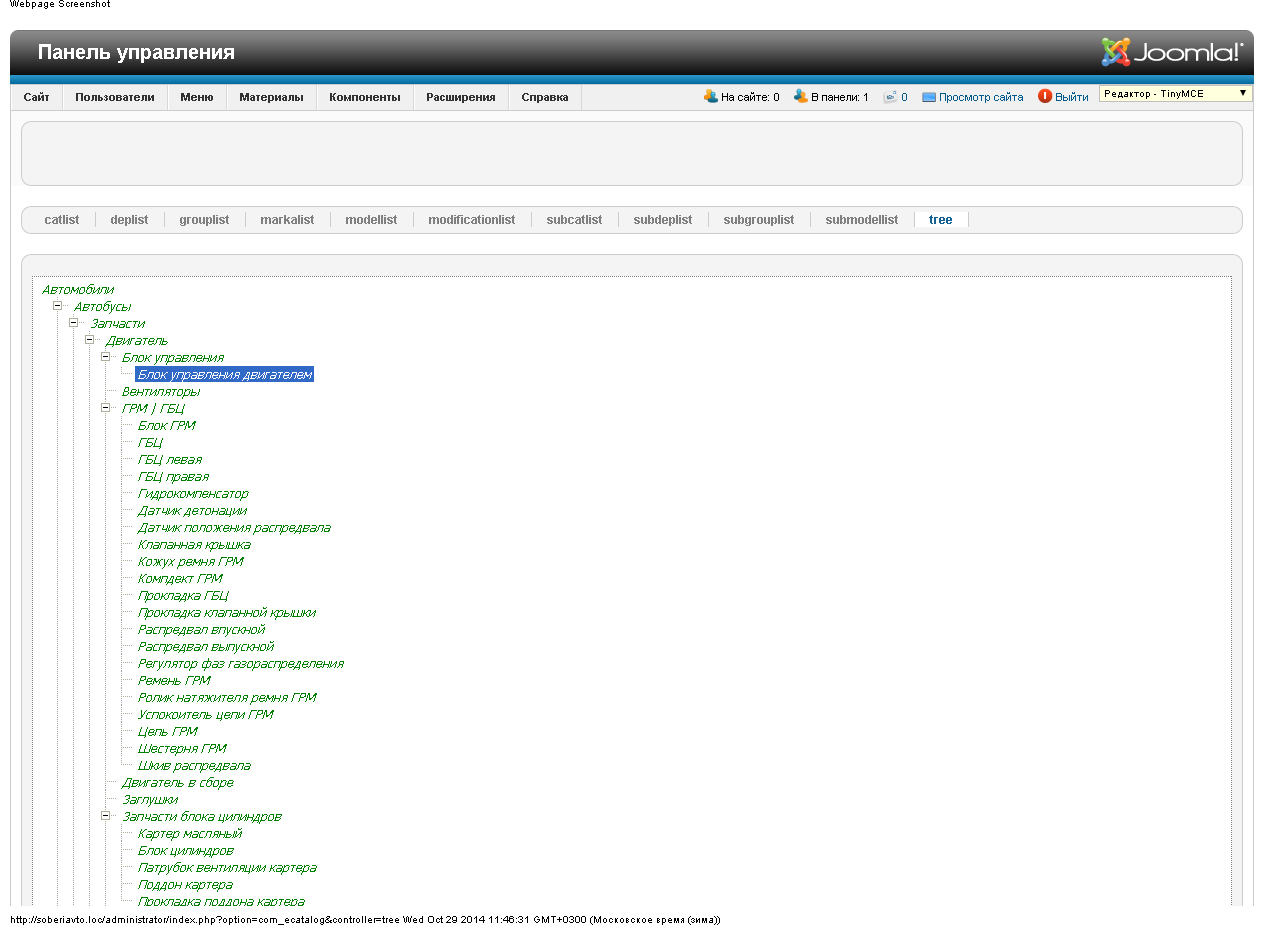Switch to the modificationlist tab
This screenshot has height=926, width=1264.
(x=472, y=220)
